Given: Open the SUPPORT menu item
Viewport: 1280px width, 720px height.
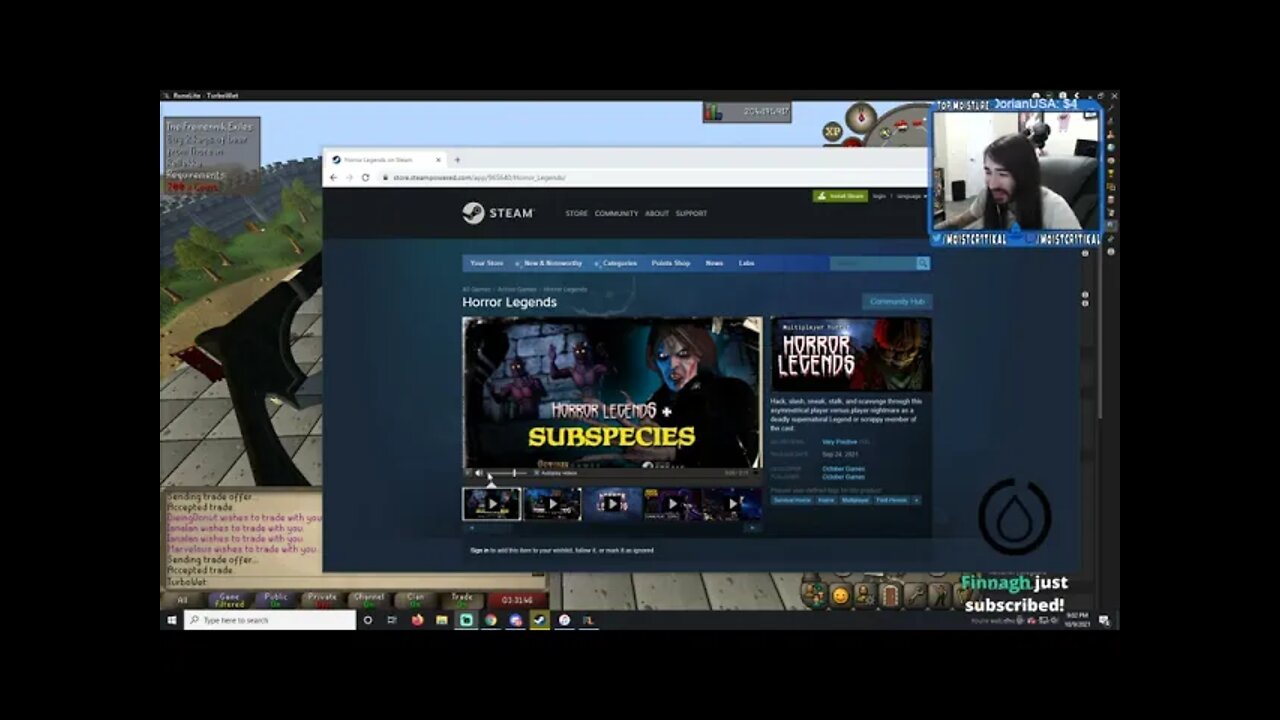Looking at the screenshot, I should (x=691, y=213).
